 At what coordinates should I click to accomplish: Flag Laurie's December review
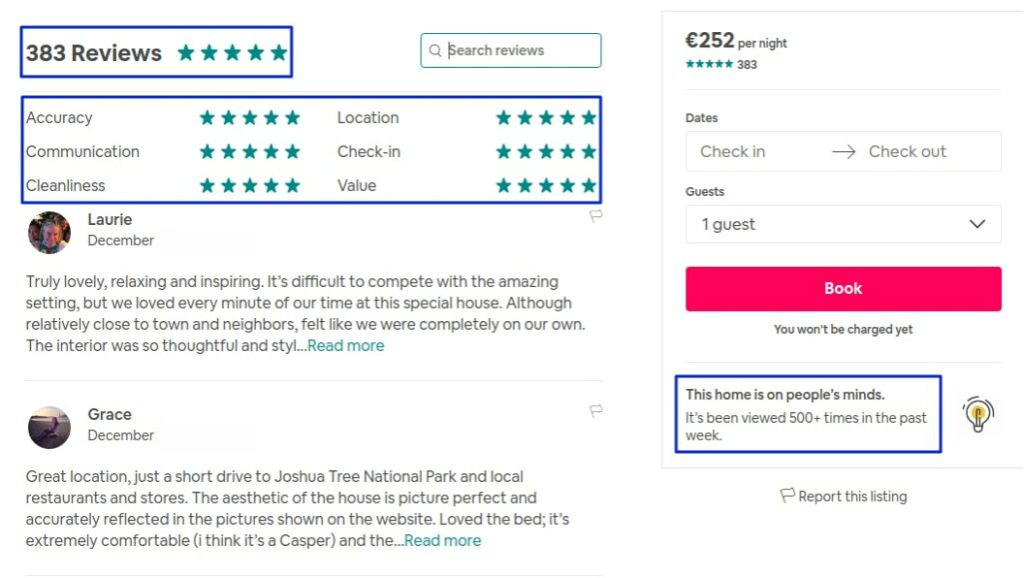coord(595,216)
